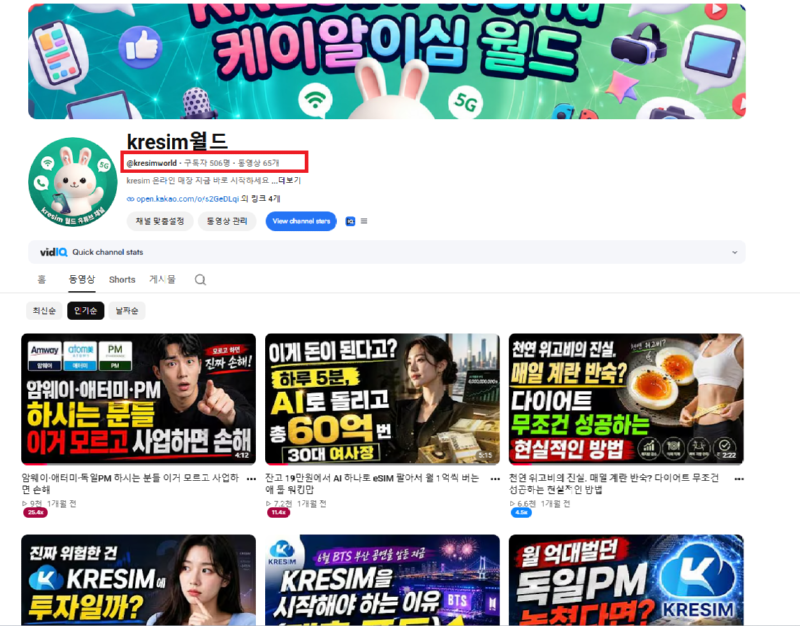
Task: Open video title 잔고 19만원에서 AI 하나로 eSIM
Action: tap(372, 484)
